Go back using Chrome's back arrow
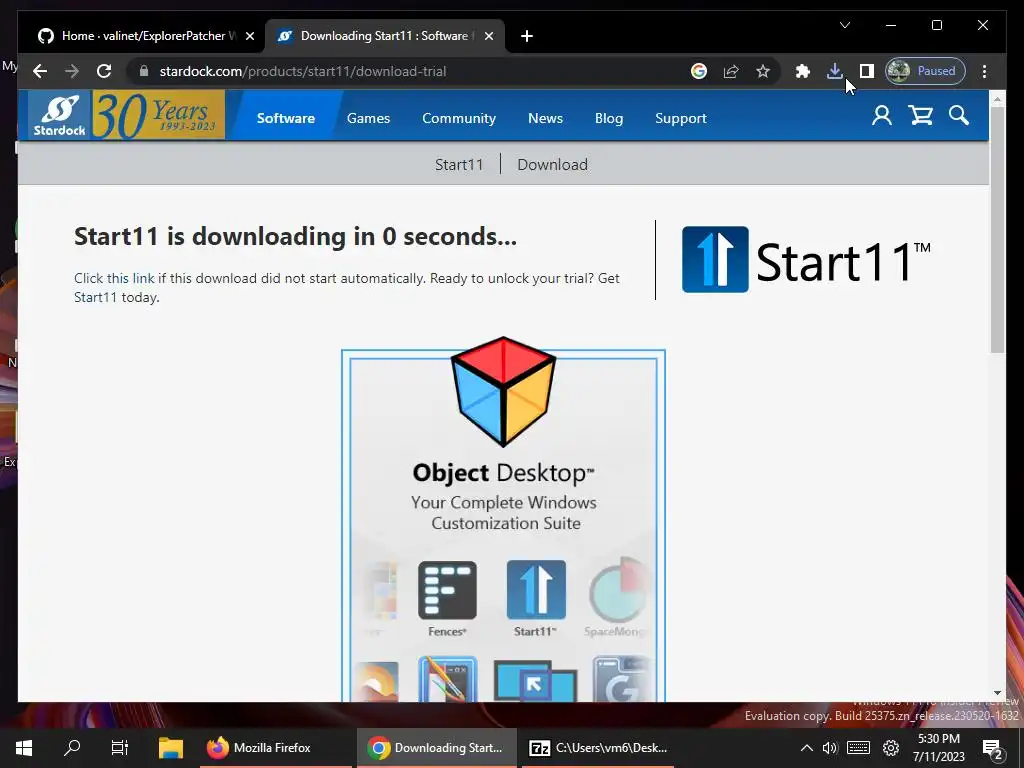The width and height of the screenshot is (1024, 768). 40,71
